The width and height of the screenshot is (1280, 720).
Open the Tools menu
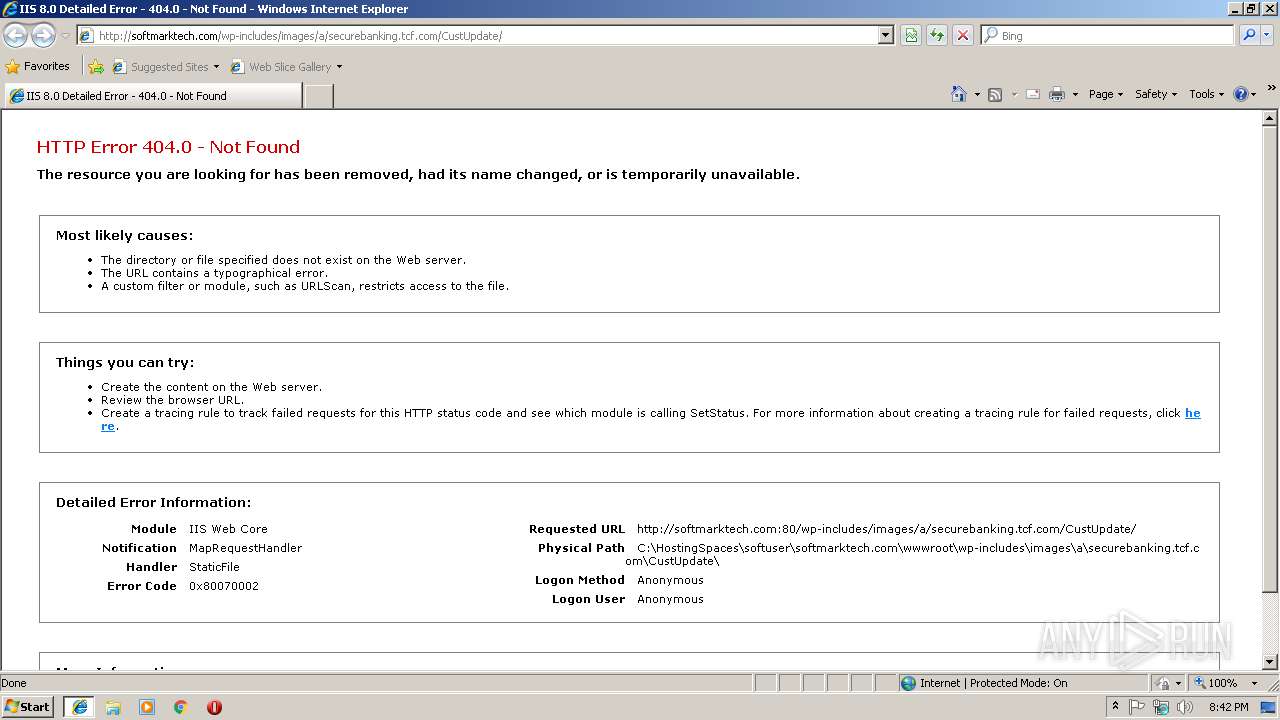tap(1206, 94)
